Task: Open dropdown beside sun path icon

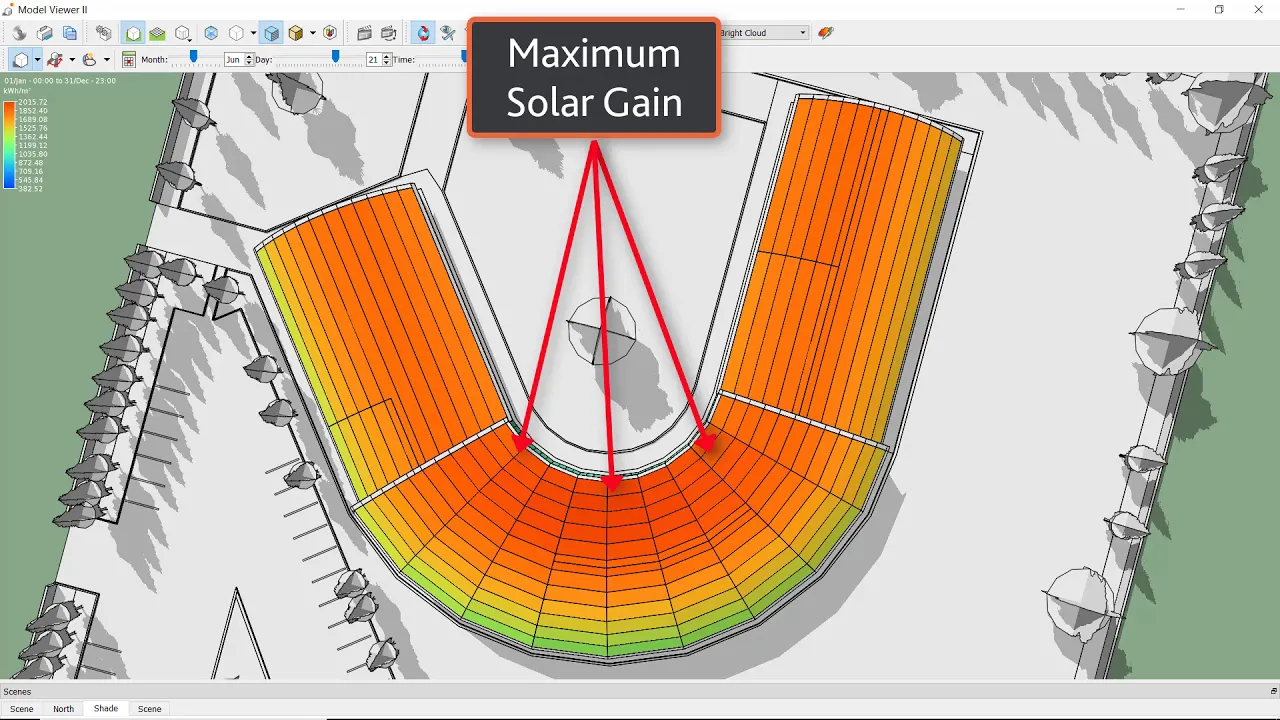Action: click(x=106, y=60)
